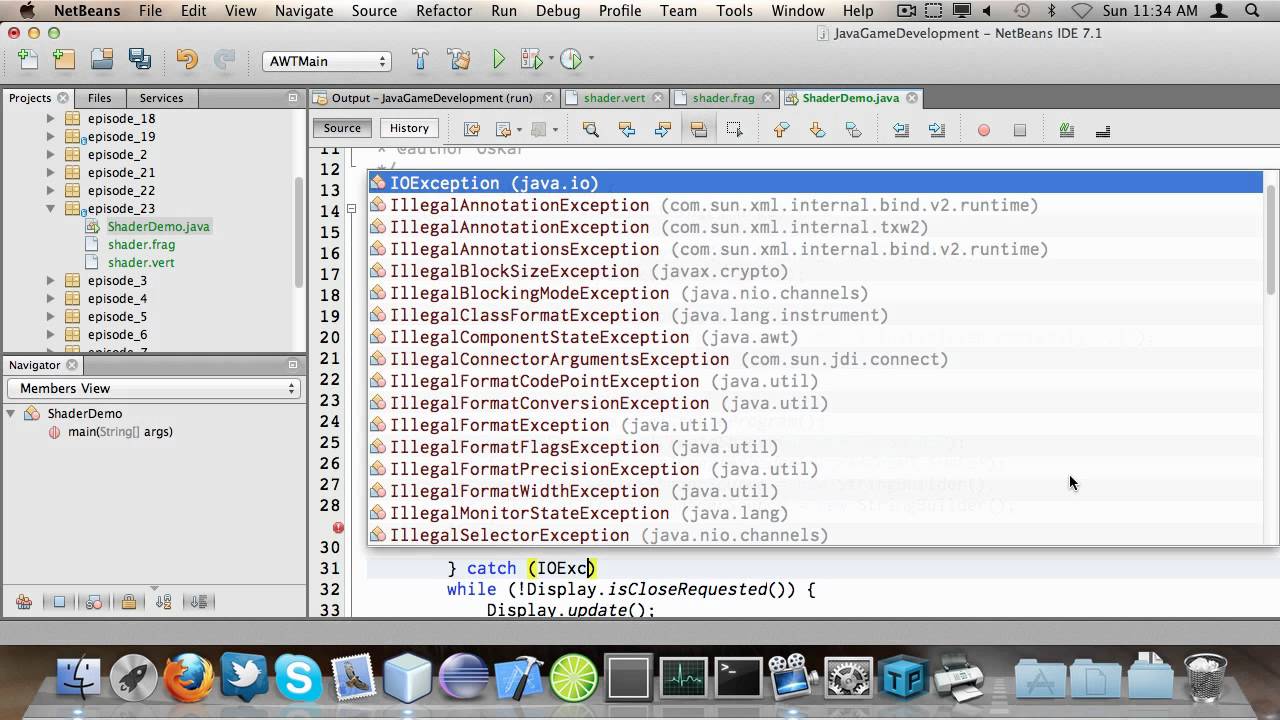Undo the last edit
The width and height of the screenshot is (1280, 720).
[x=187, y=60]
